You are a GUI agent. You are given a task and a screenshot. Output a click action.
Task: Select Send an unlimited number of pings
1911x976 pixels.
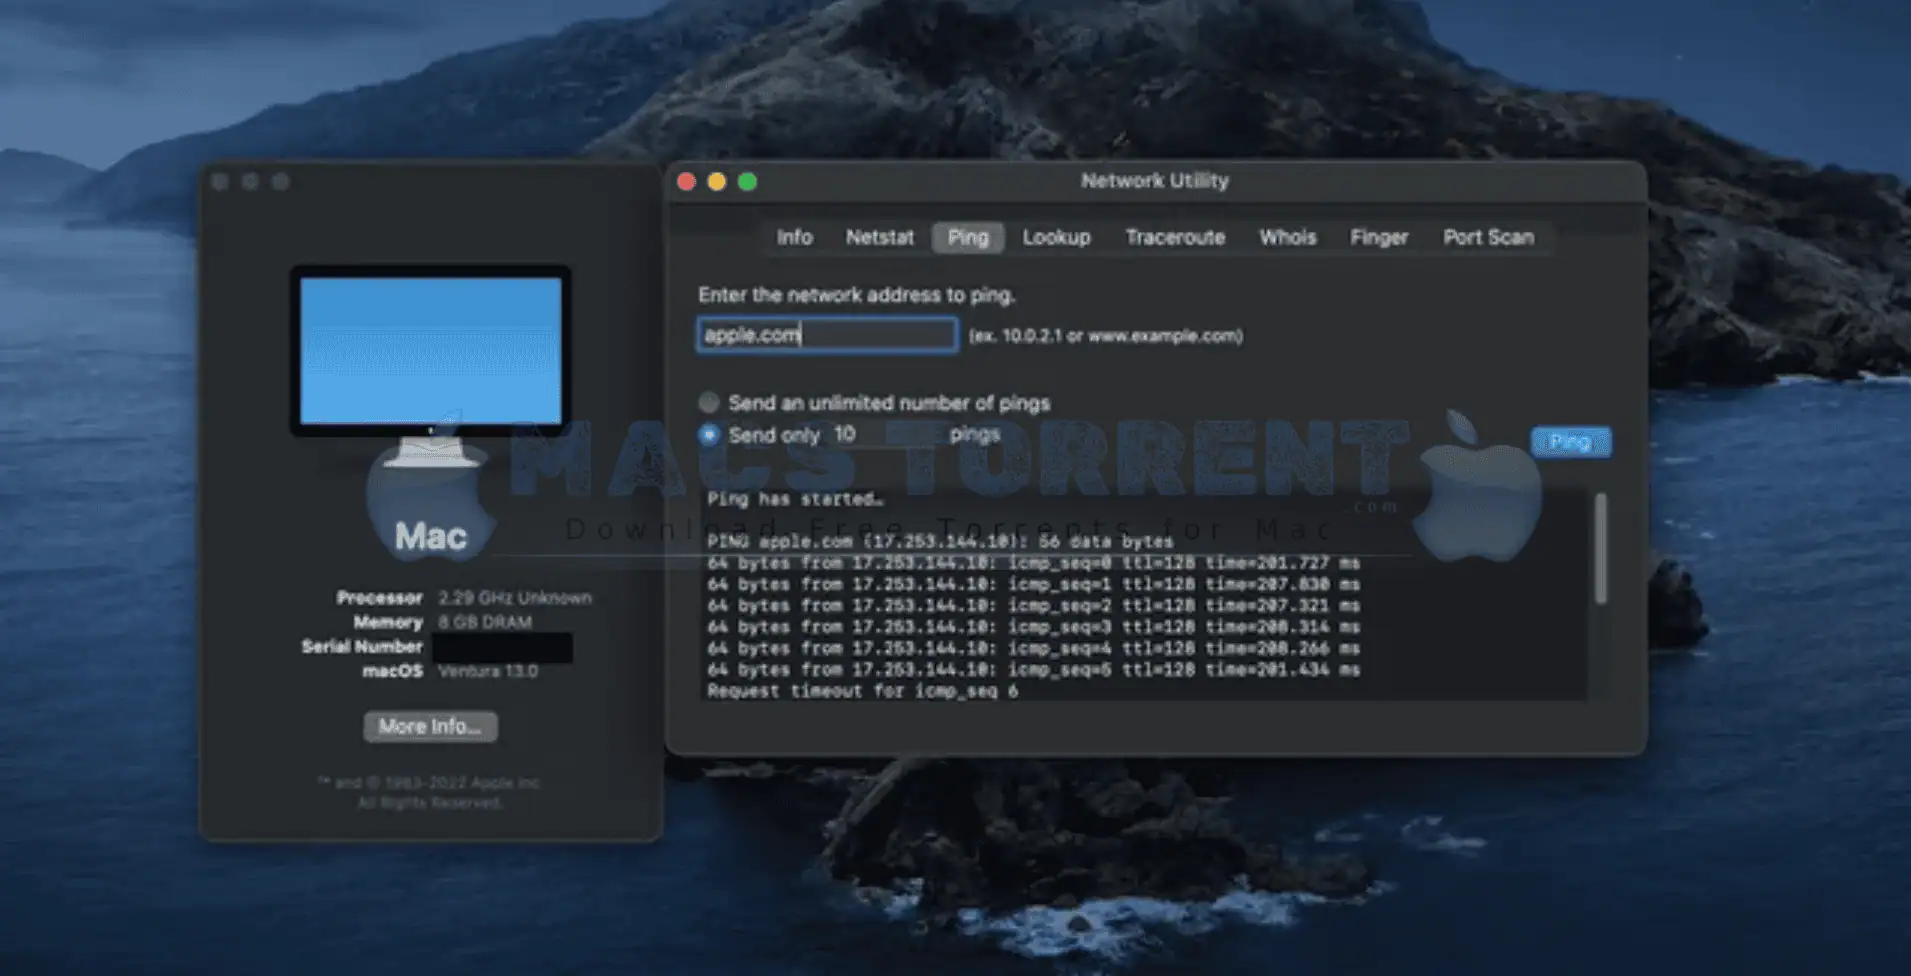[x=709, y=403]
